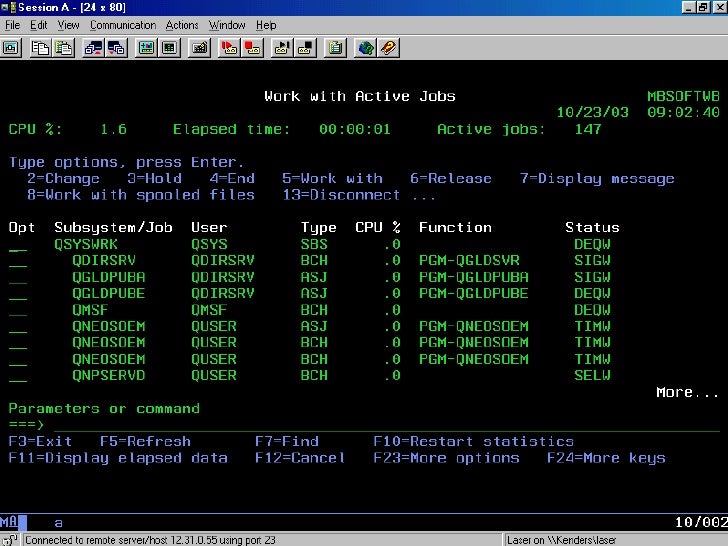Click the 'Work with Active Jobs' screen title

click(x=360, y=96)
